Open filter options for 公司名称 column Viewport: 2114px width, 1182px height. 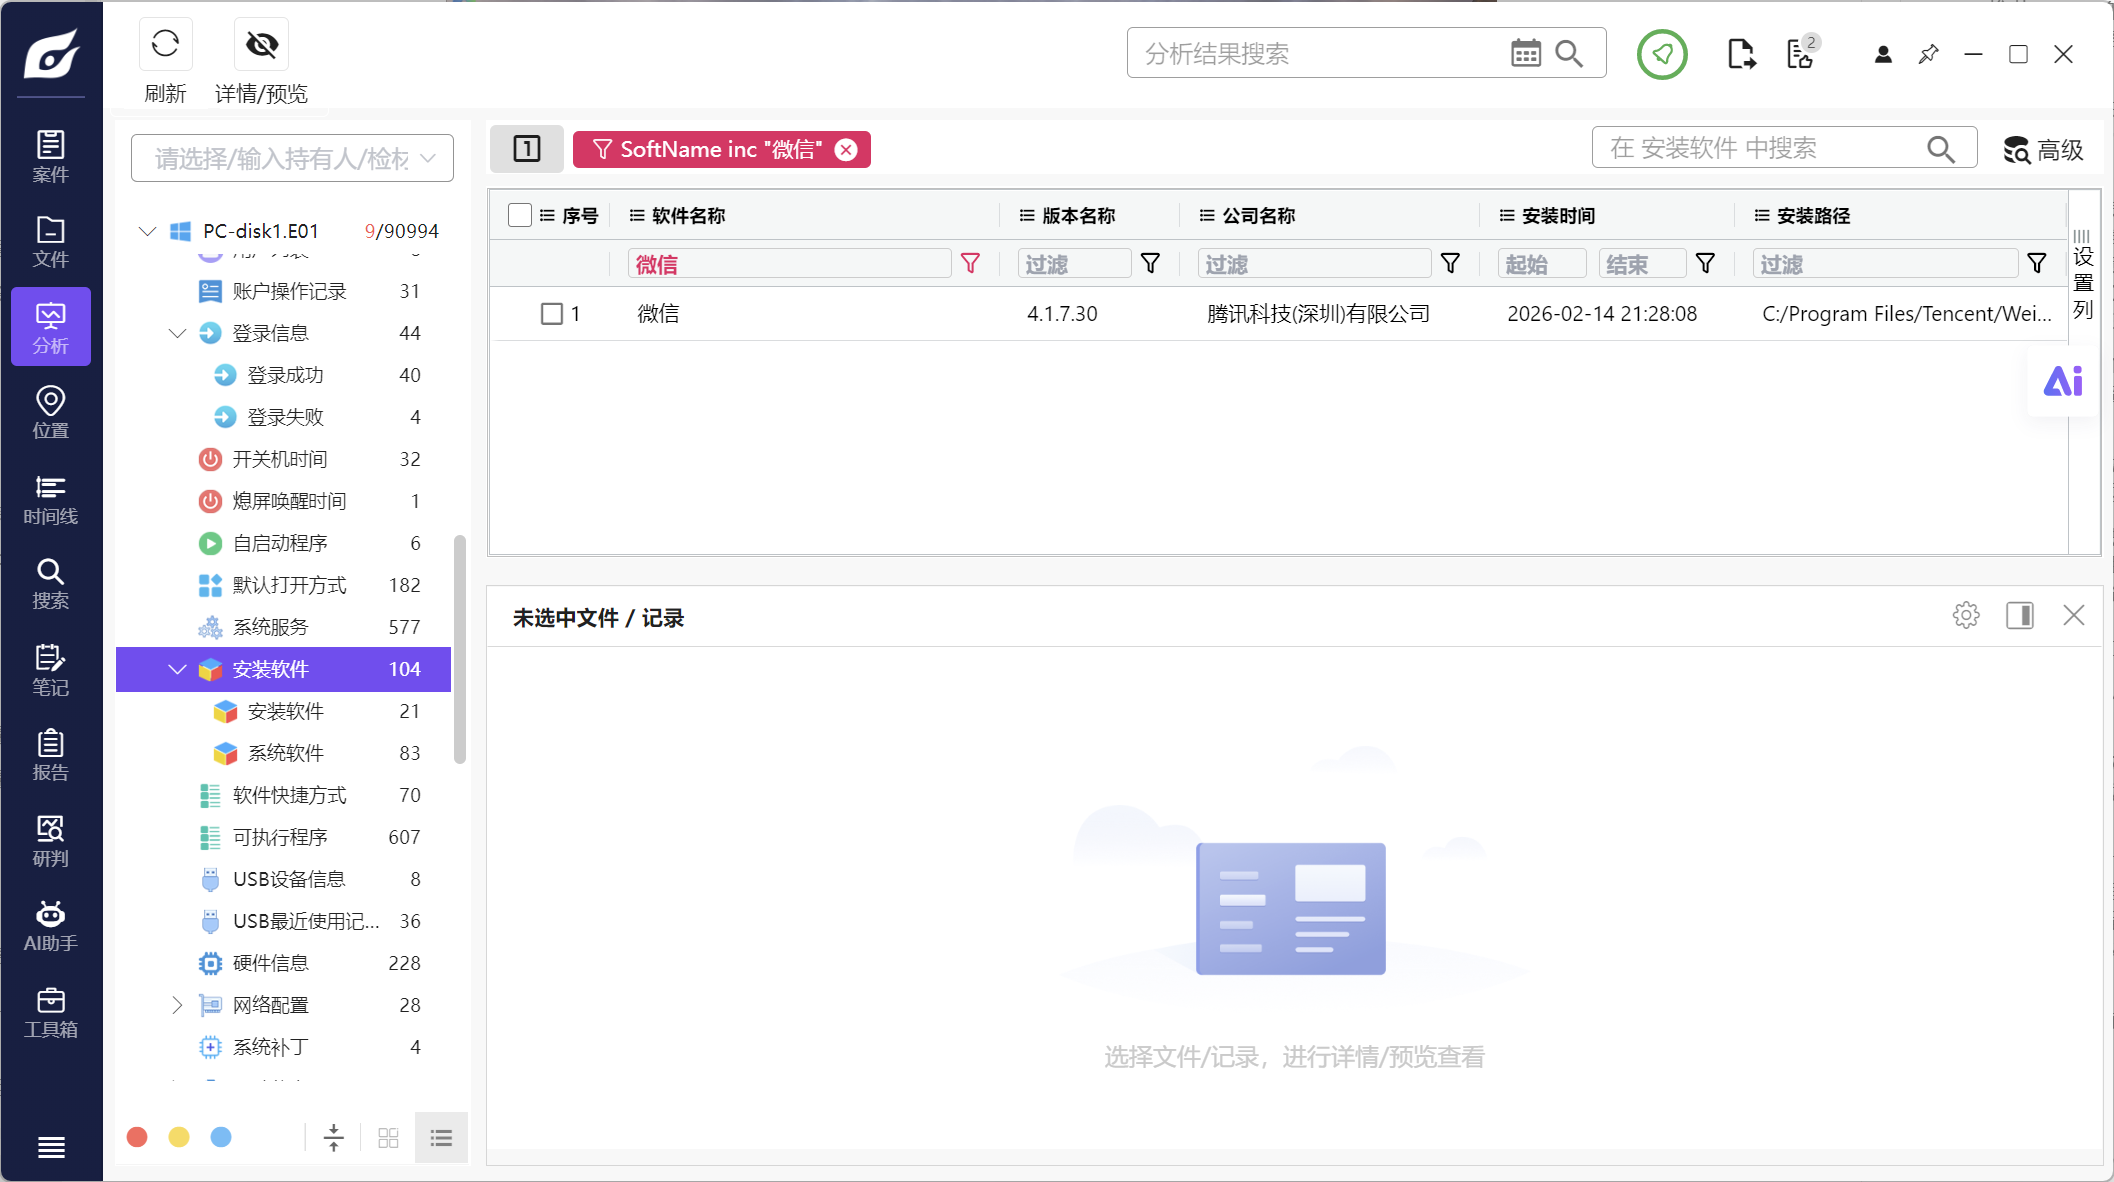1450,263
